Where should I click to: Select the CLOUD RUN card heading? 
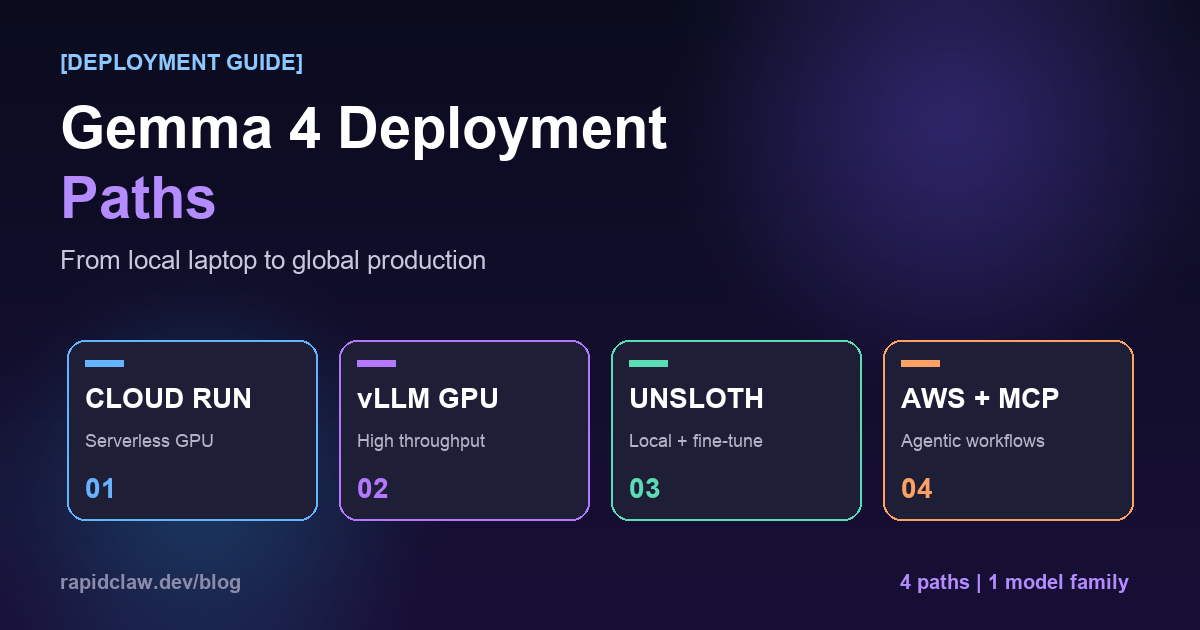[x=168, y=399]
